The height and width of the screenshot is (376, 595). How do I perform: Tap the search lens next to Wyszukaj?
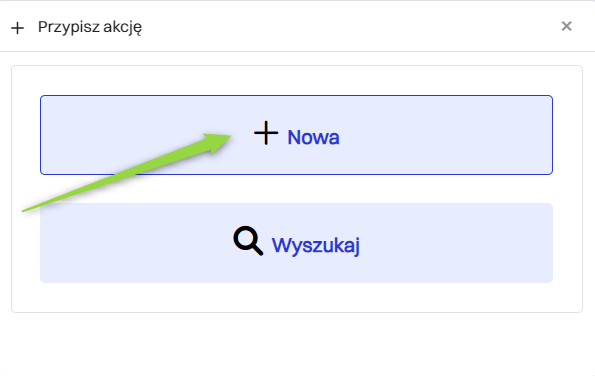(x=248, y=241)
